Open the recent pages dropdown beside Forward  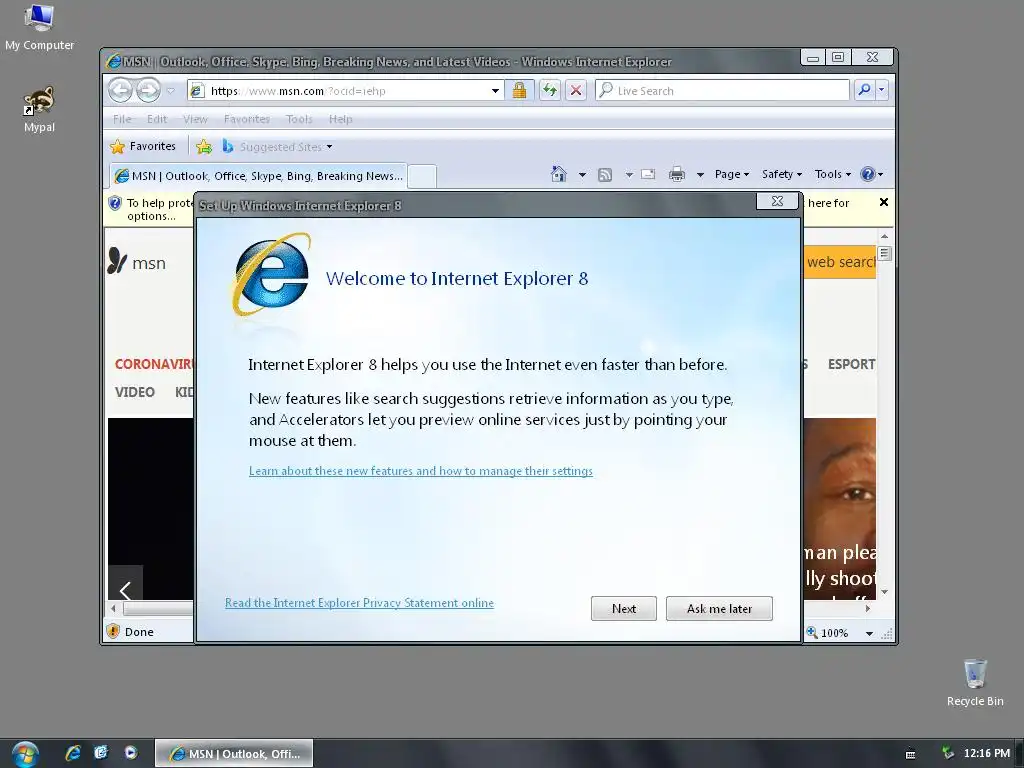point(170,91)
